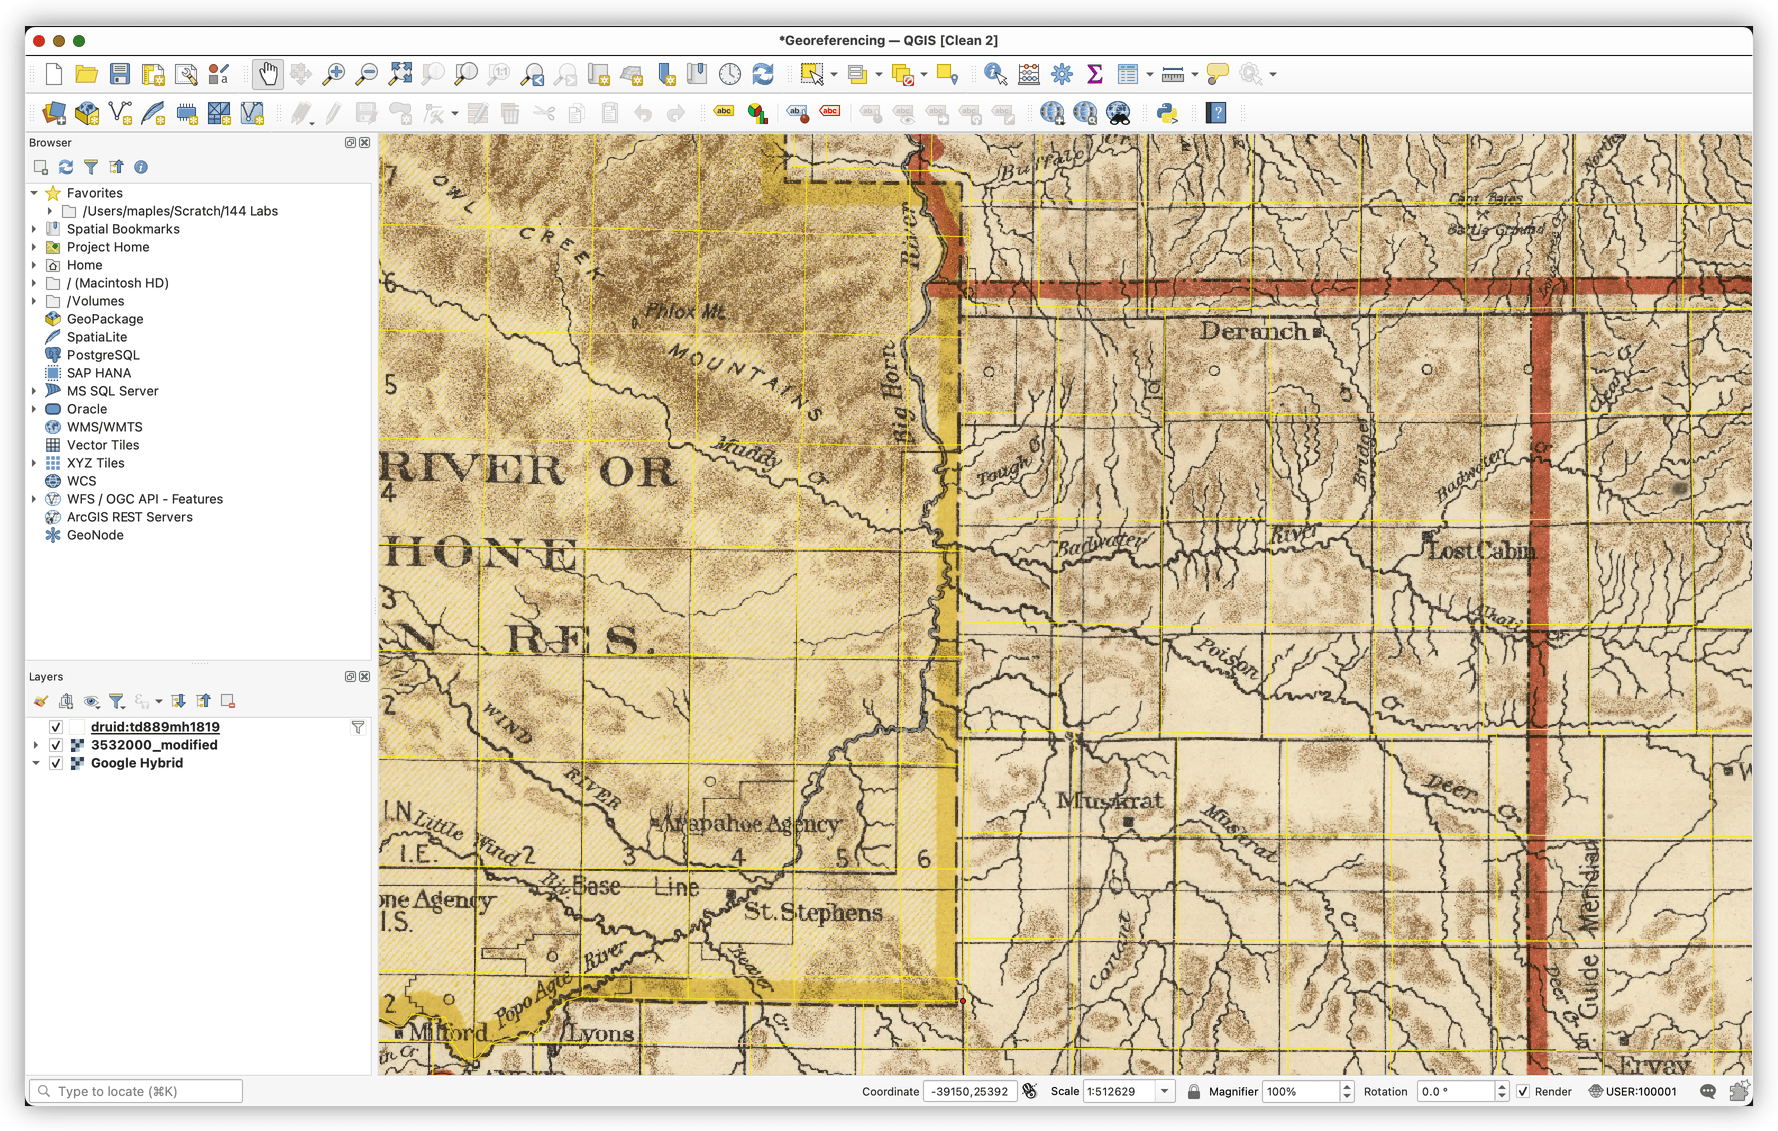The image size is (1778, 1131).
Task: Expand the XYZ Tiles tree node
Action: 35,463
